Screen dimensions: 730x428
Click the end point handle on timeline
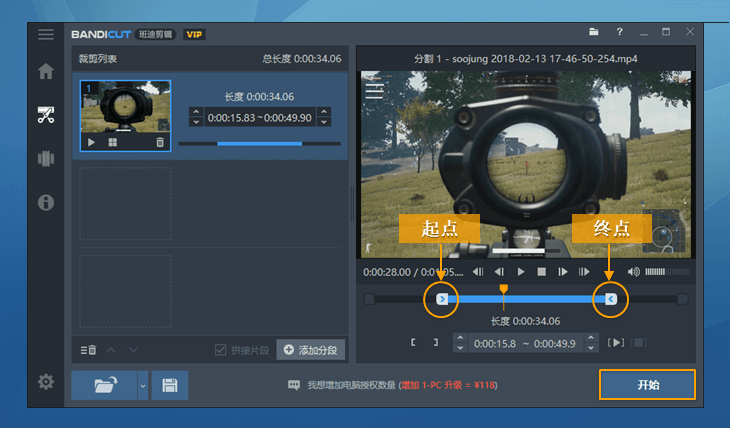click(x=611, y=299)
